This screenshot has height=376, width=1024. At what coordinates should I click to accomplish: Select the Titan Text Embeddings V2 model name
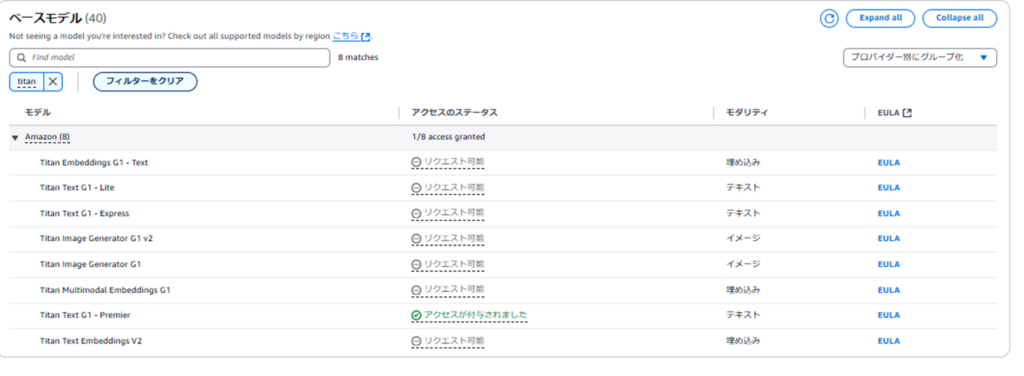coord(91,341)
